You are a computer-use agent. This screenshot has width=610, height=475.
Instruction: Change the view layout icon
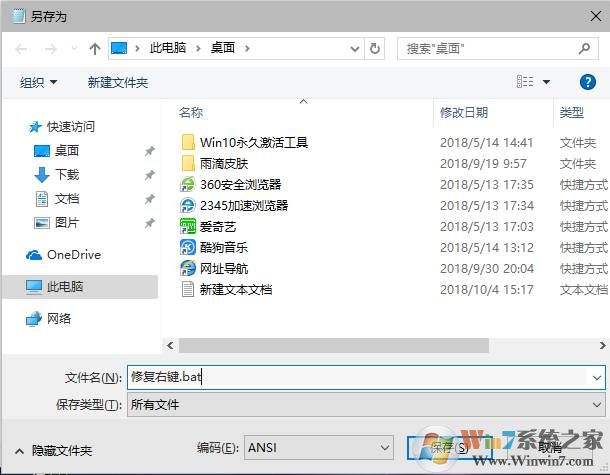click(524, 82)
